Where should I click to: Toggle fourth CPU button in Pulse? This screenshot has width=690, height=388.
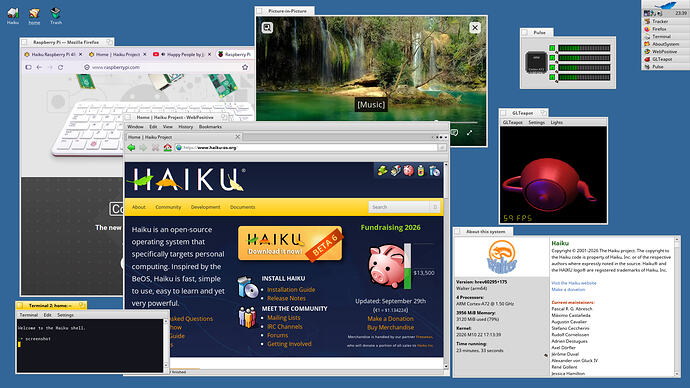(x=552, y=77)
